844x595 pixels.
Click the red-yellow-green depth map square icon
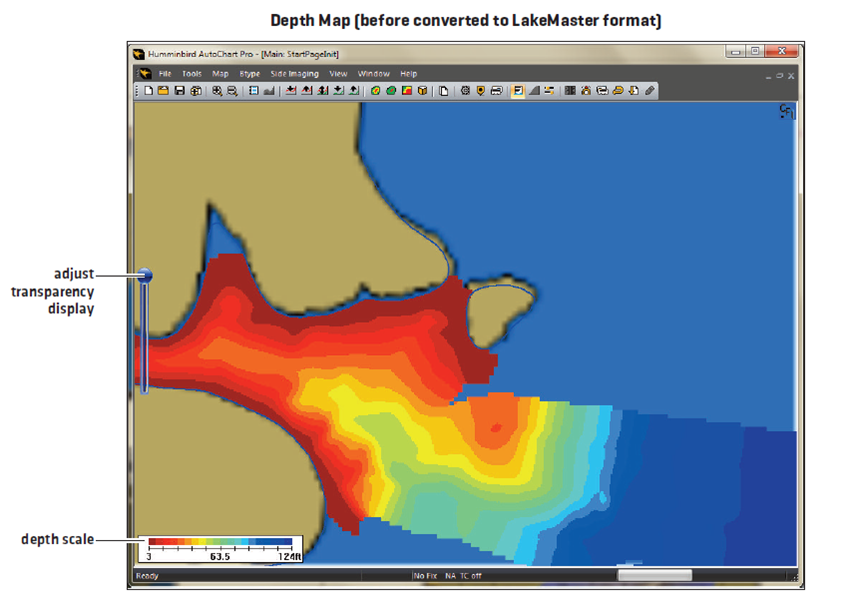click(x=407, y=90)
